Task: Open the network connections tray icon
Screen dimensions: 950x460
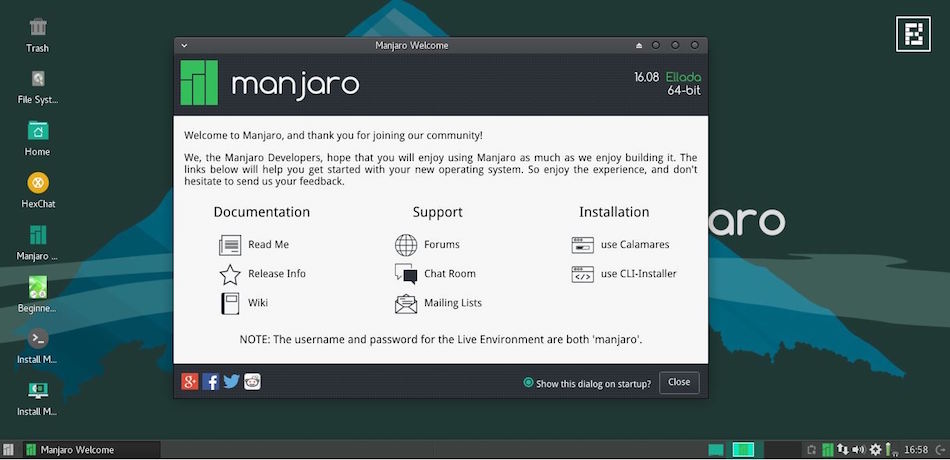Action: tap(843, 449)
